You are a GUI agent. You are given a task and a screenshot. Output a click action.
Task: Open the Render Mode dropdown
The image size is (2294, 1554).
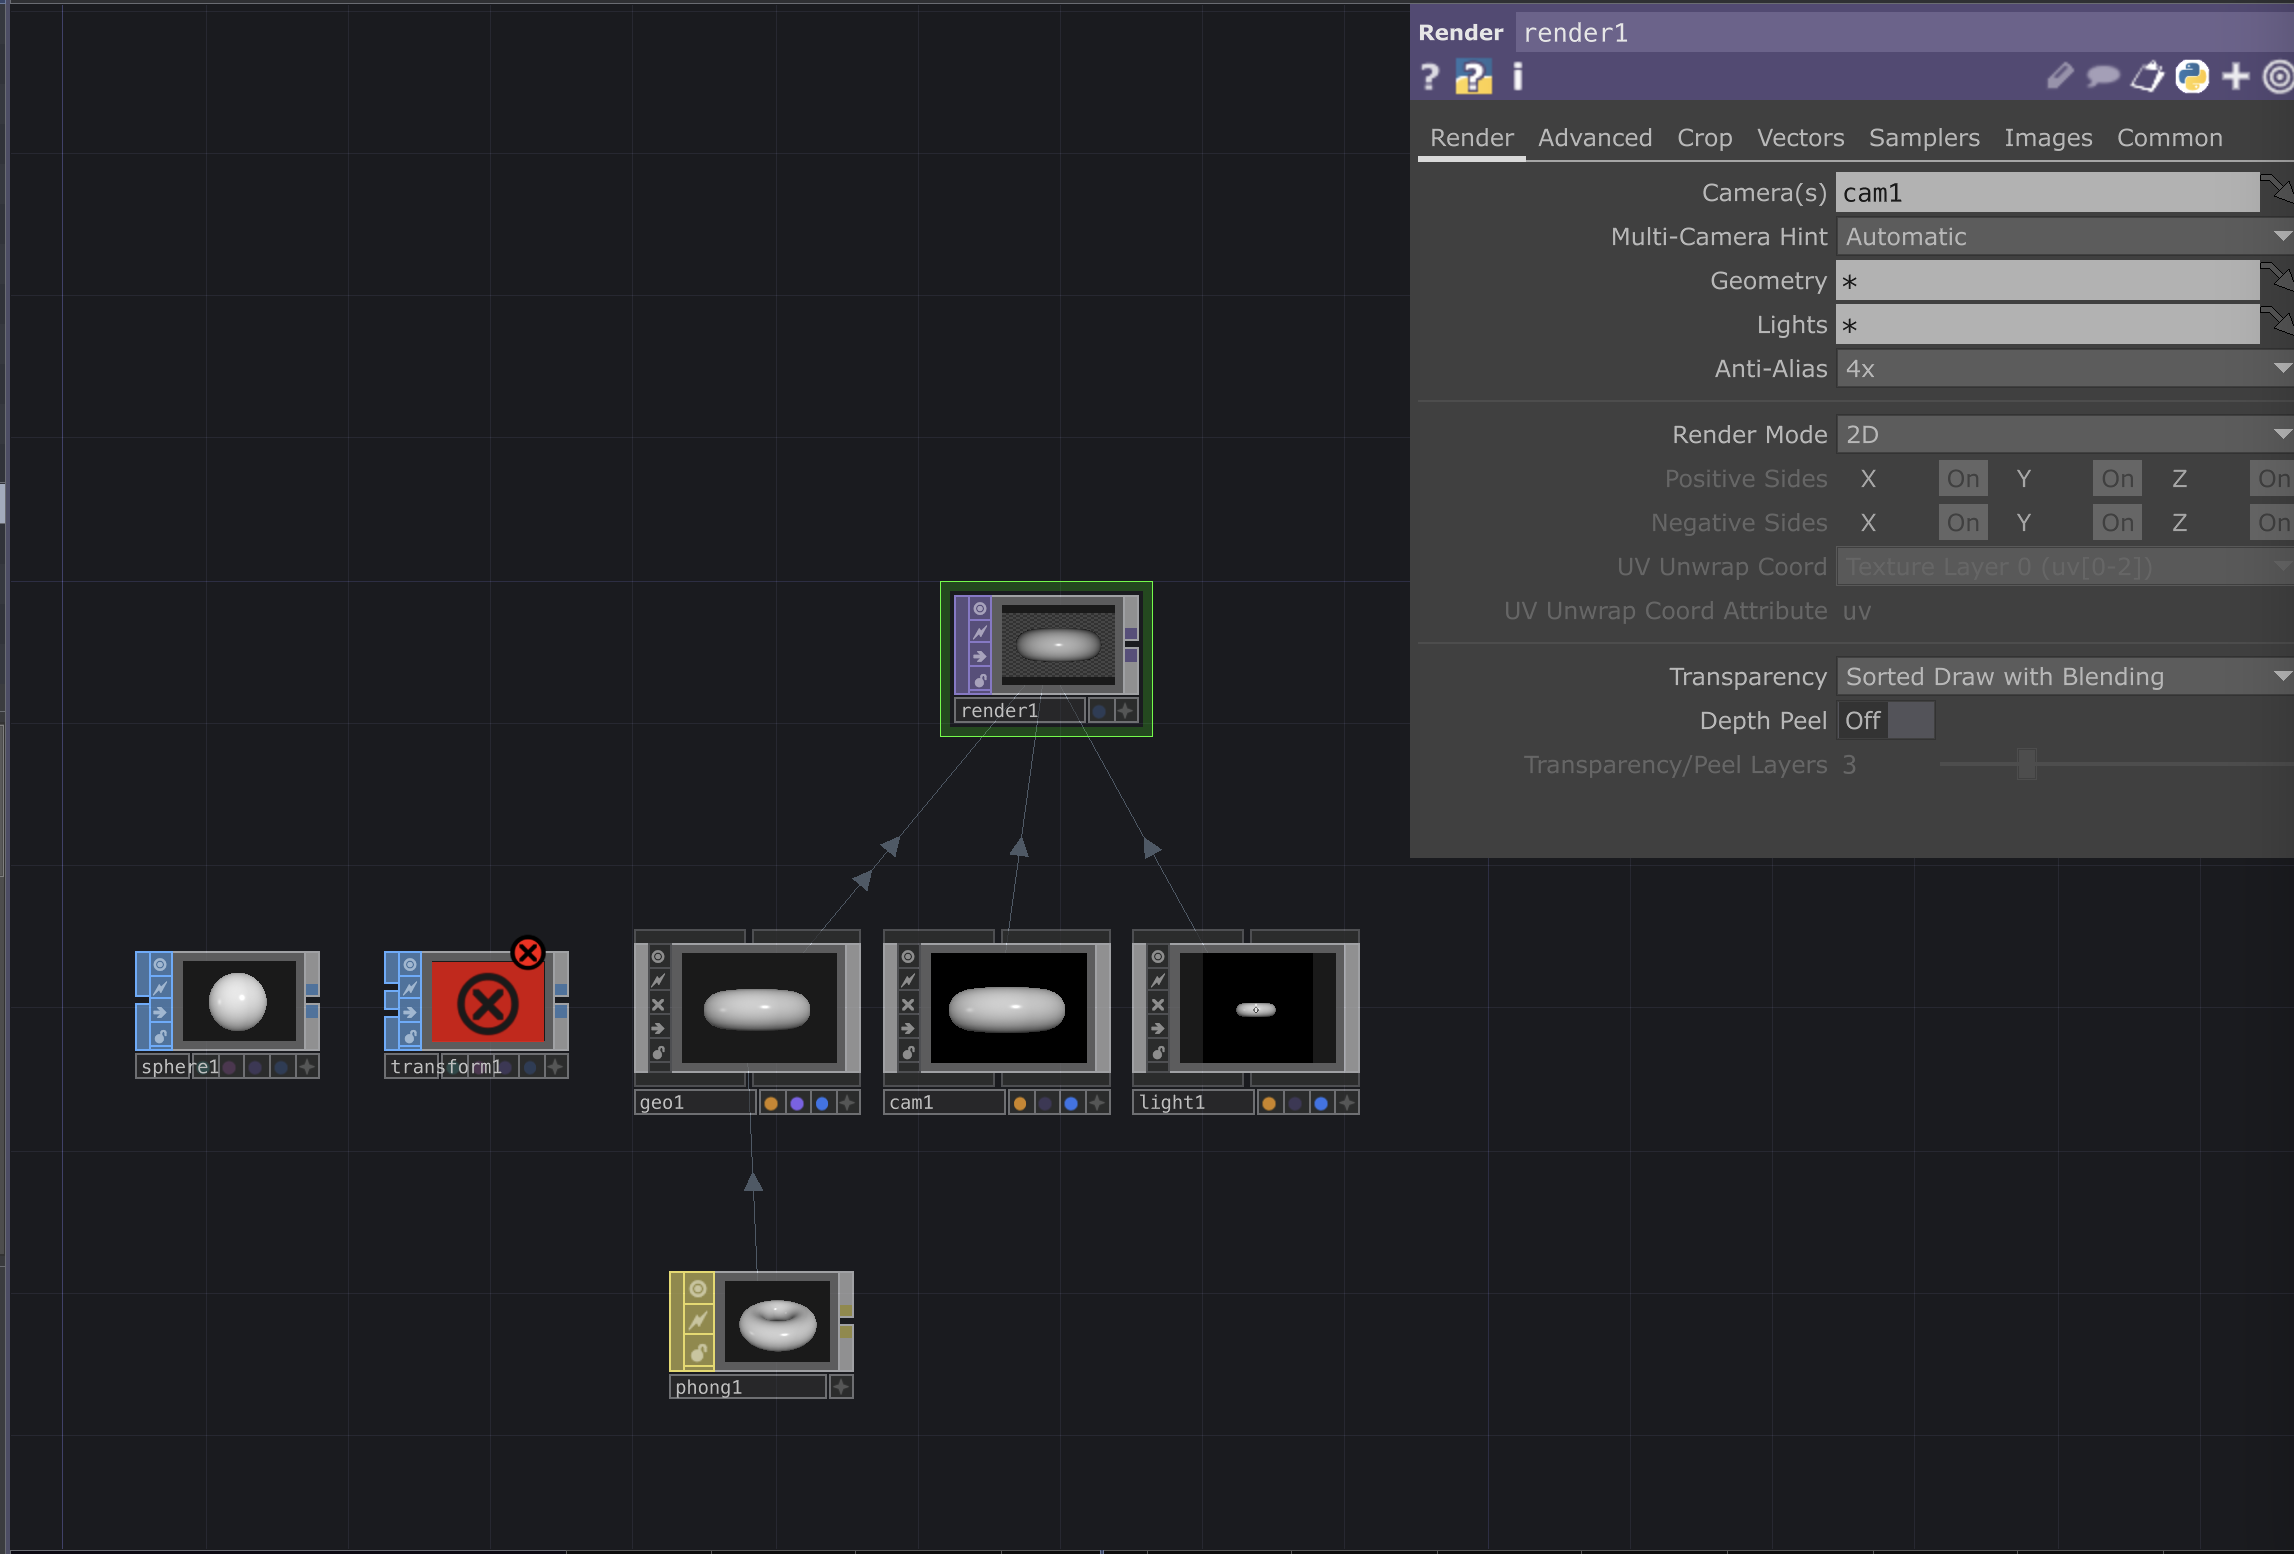pos(2063,434)
